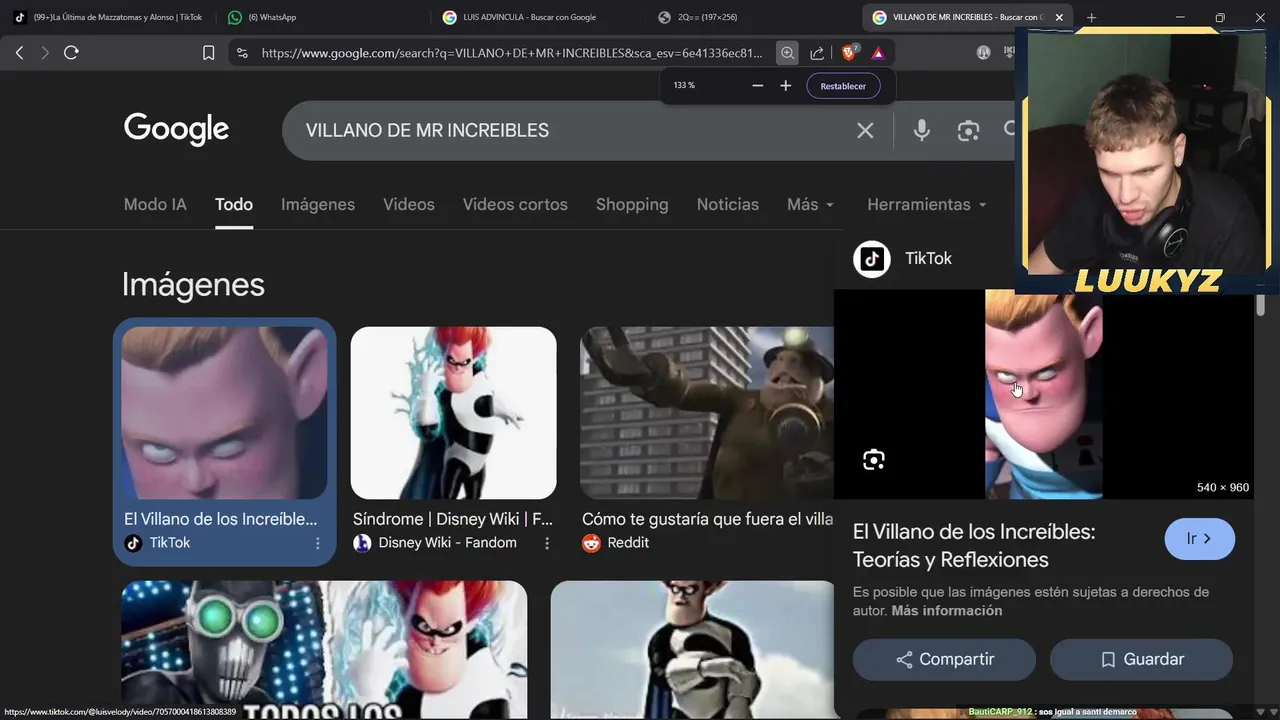Start voice search with microphone
The height and width of the screenshot is (720, 1280).
[x=921, y=130]
